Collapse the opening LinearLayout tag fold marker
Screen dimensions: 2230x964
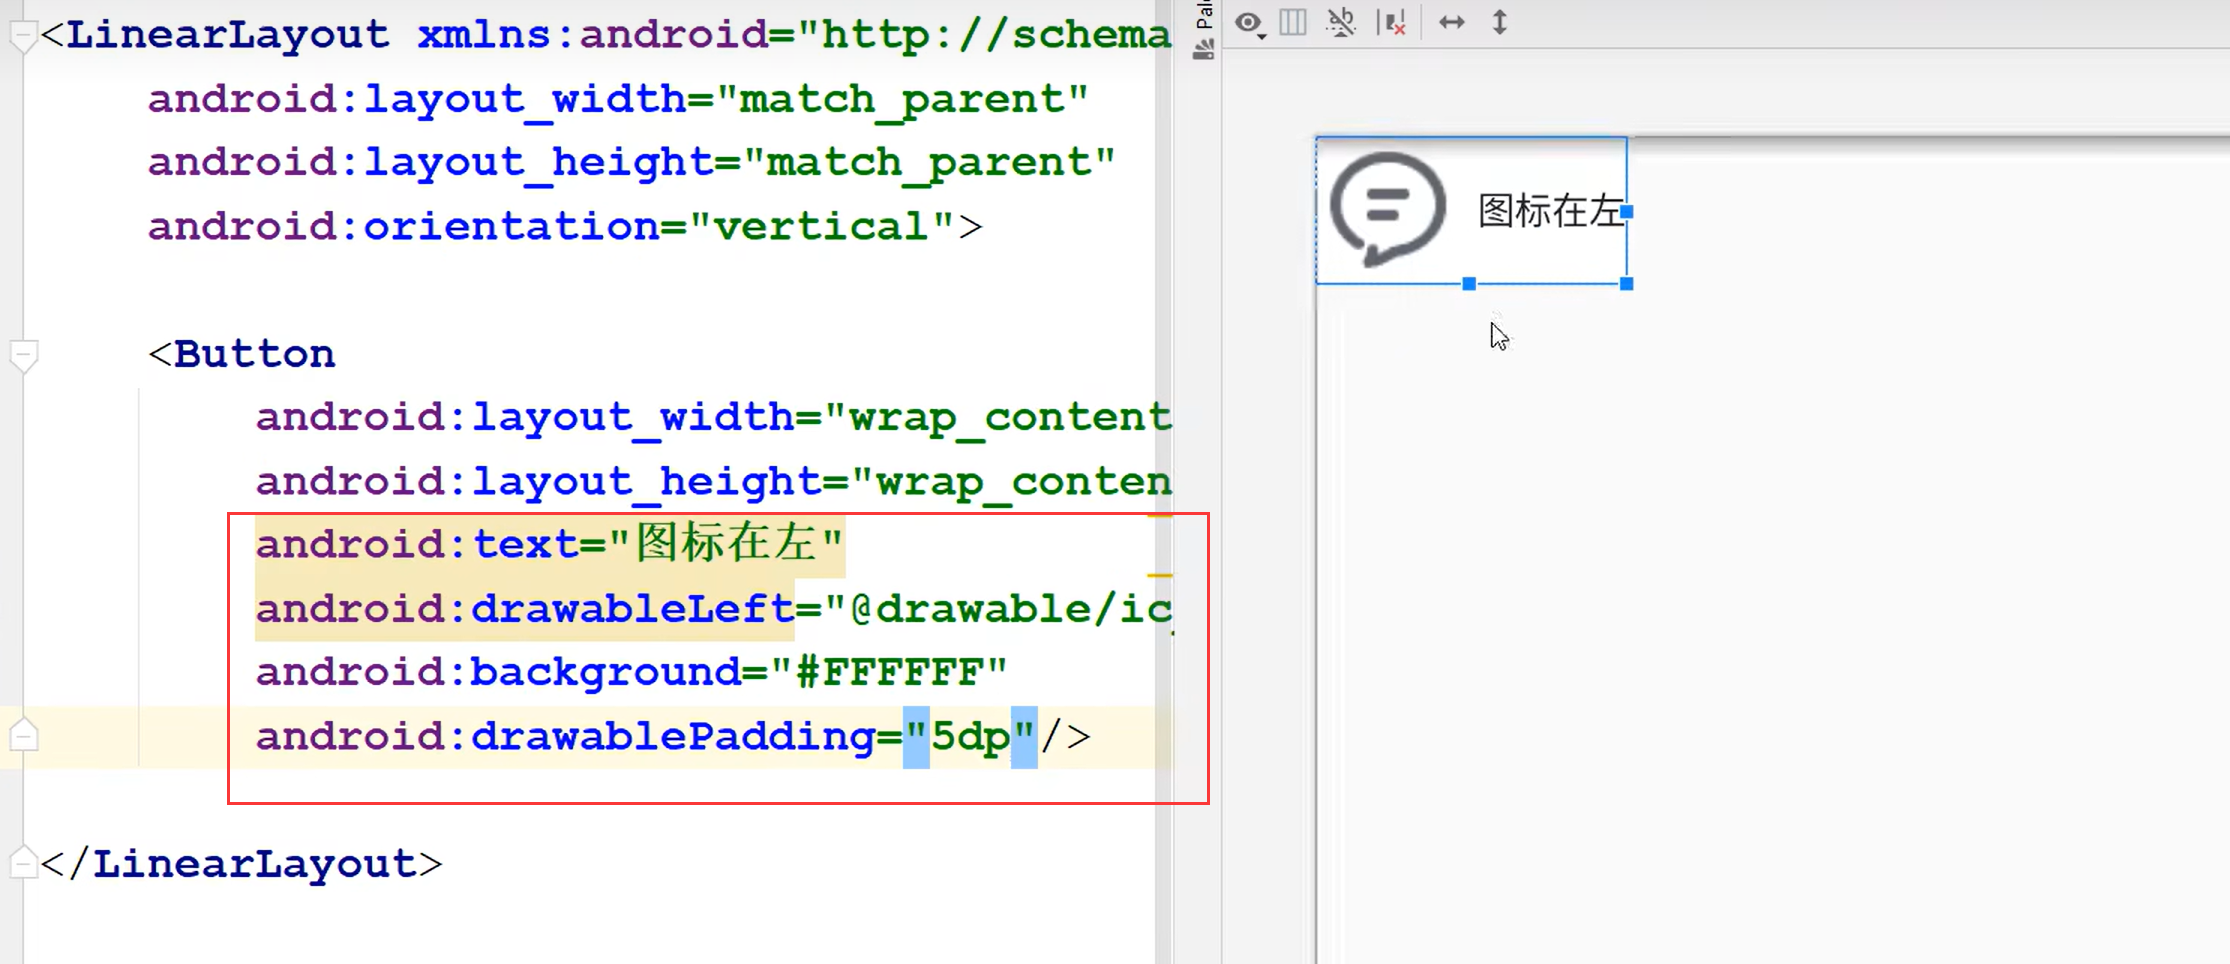tap(22, 37)
